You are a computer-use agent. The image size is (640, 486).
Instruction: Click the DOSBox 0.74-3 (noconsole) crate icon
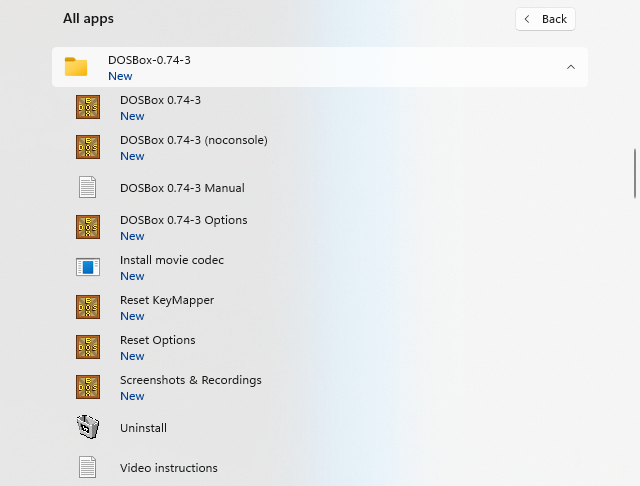pos(88,147)
